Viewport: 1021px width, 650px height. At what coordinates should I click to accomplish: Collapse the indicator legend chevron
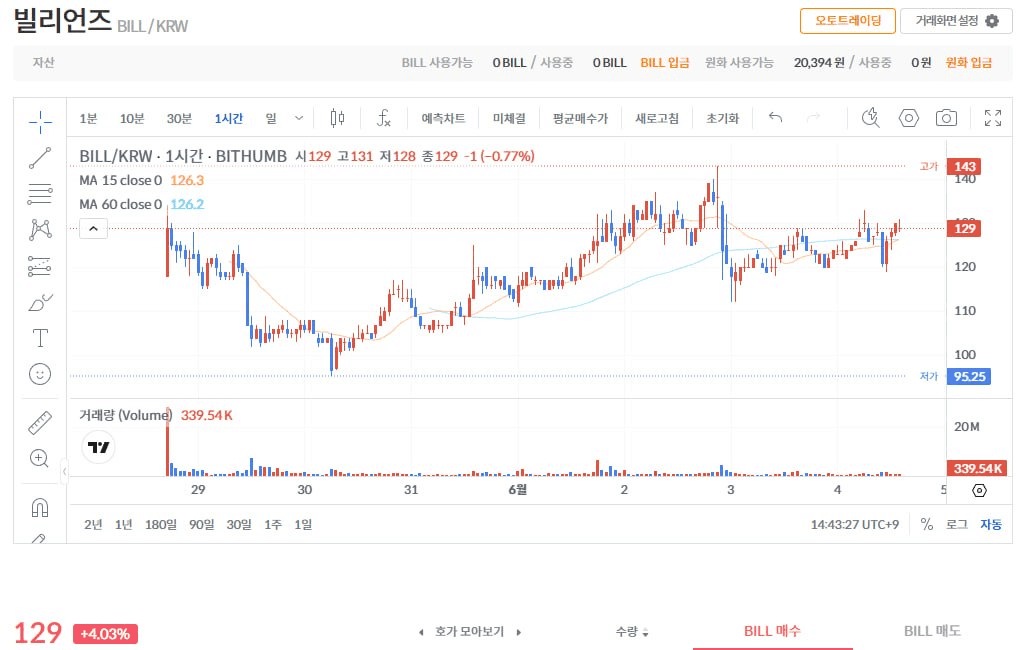pyautogui.click(x=94, y=229)
